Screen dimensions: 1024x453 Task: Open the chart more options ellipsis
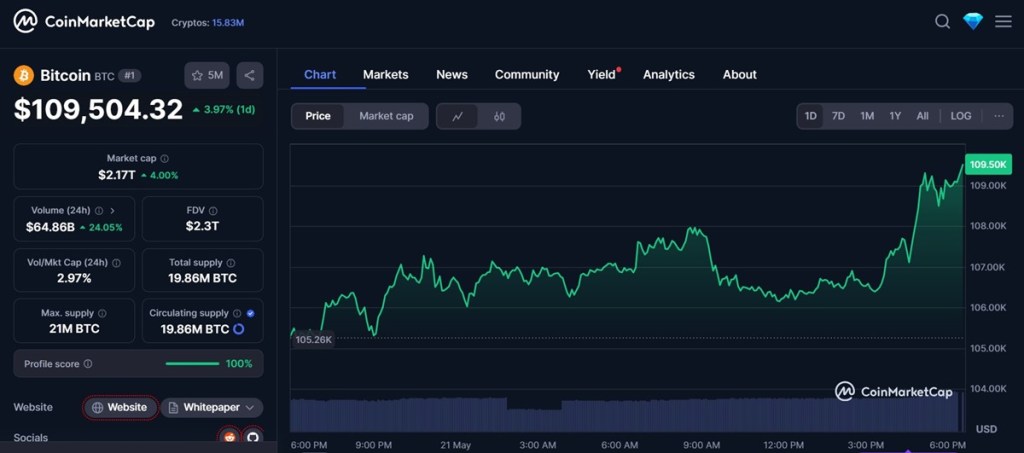pyautogui.click(x=998, y=116)
